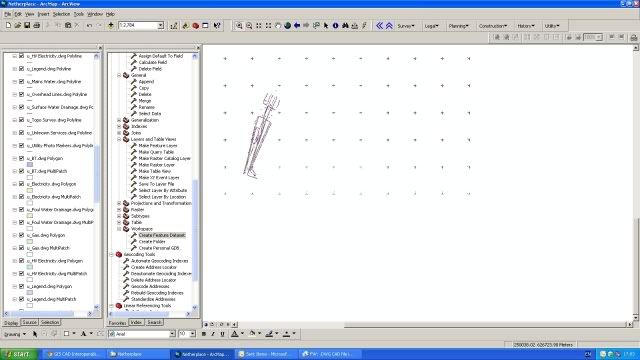
Task: Open the Insert menu
Action: click(x=43, y=14)
